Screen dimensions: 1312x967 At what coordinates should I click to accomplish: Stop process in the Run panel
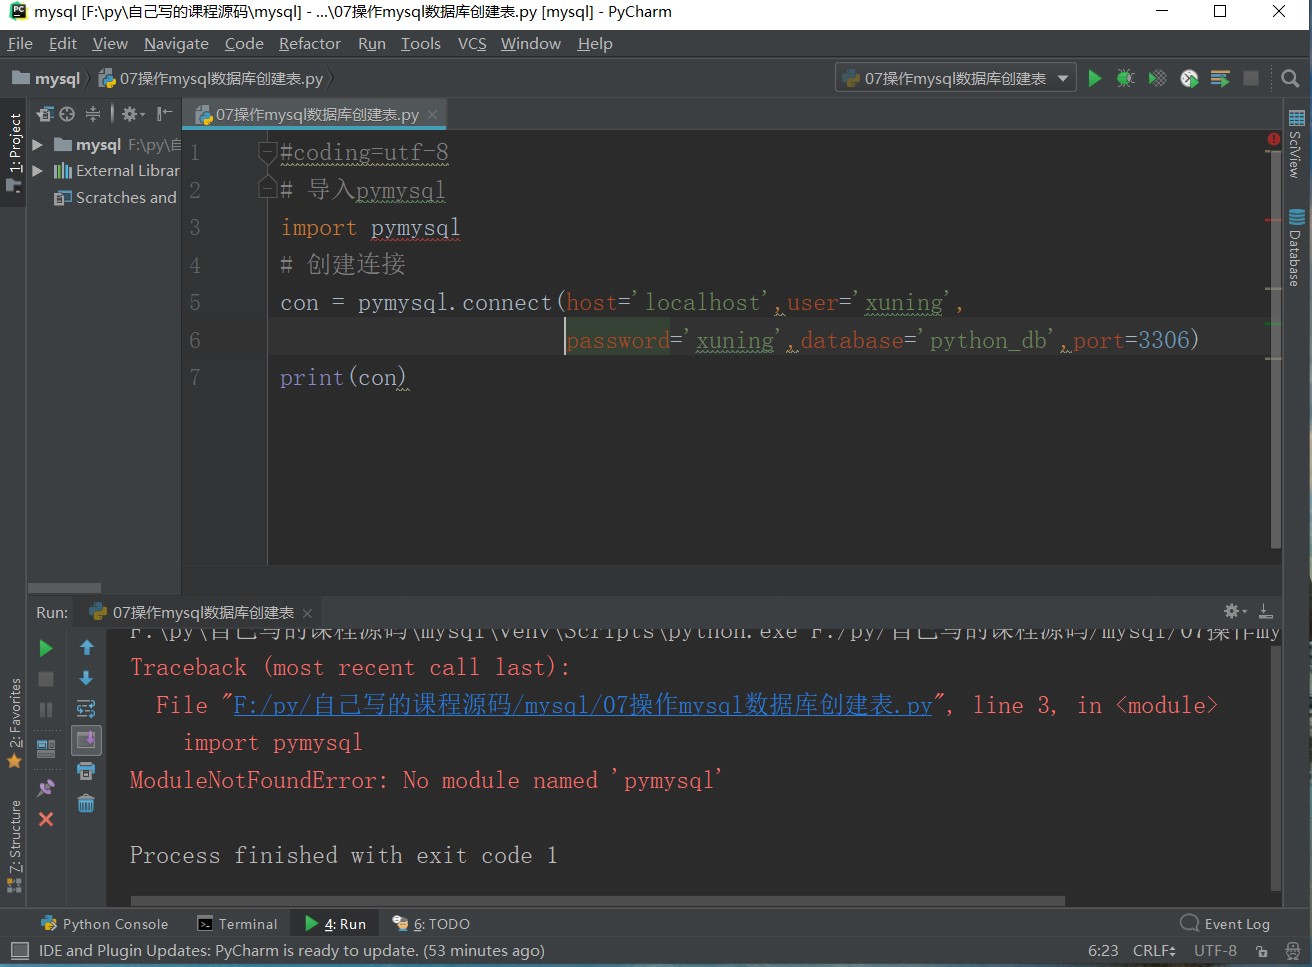(x=46, y=679)
